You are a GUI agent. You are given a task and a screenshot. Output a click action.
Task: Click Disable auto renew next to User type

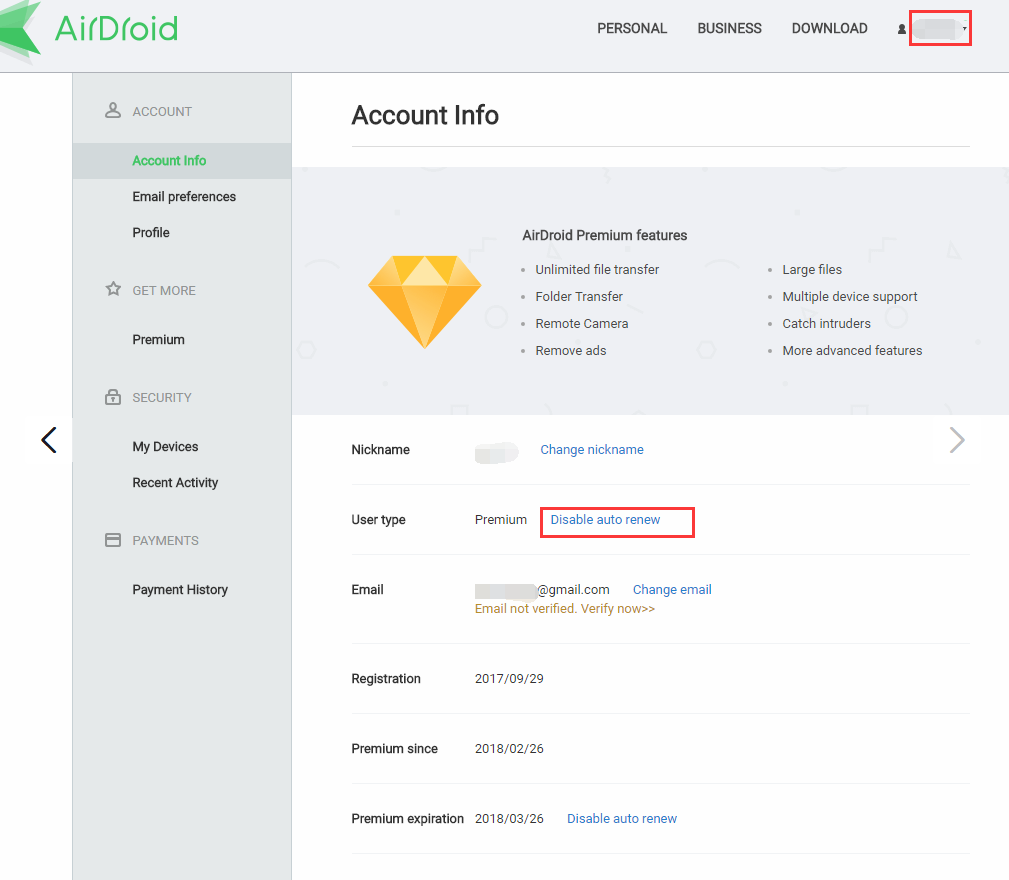point(605,519)
